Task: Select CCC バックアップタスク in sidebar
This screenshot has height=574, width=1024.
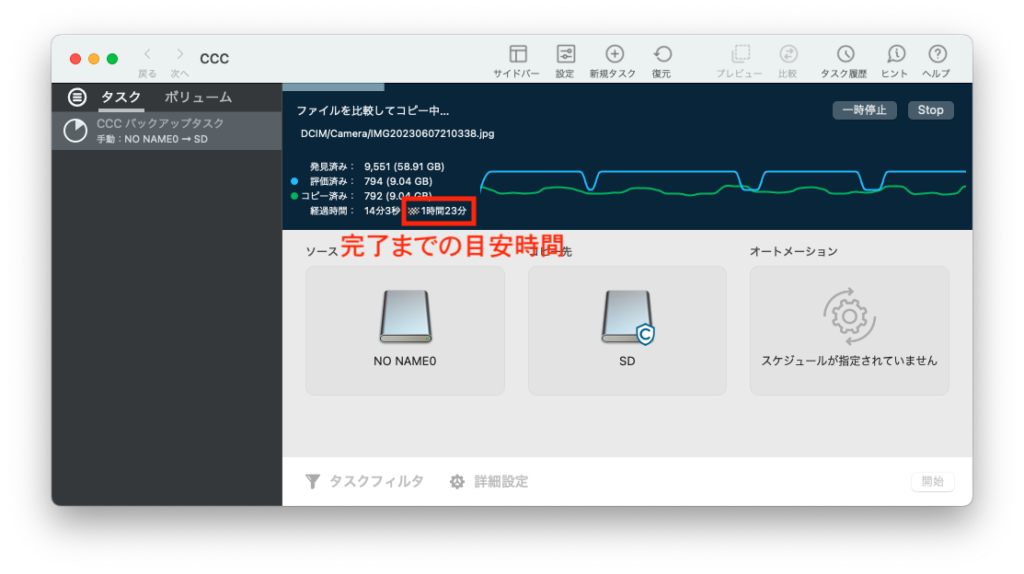Action: point(167,131)
